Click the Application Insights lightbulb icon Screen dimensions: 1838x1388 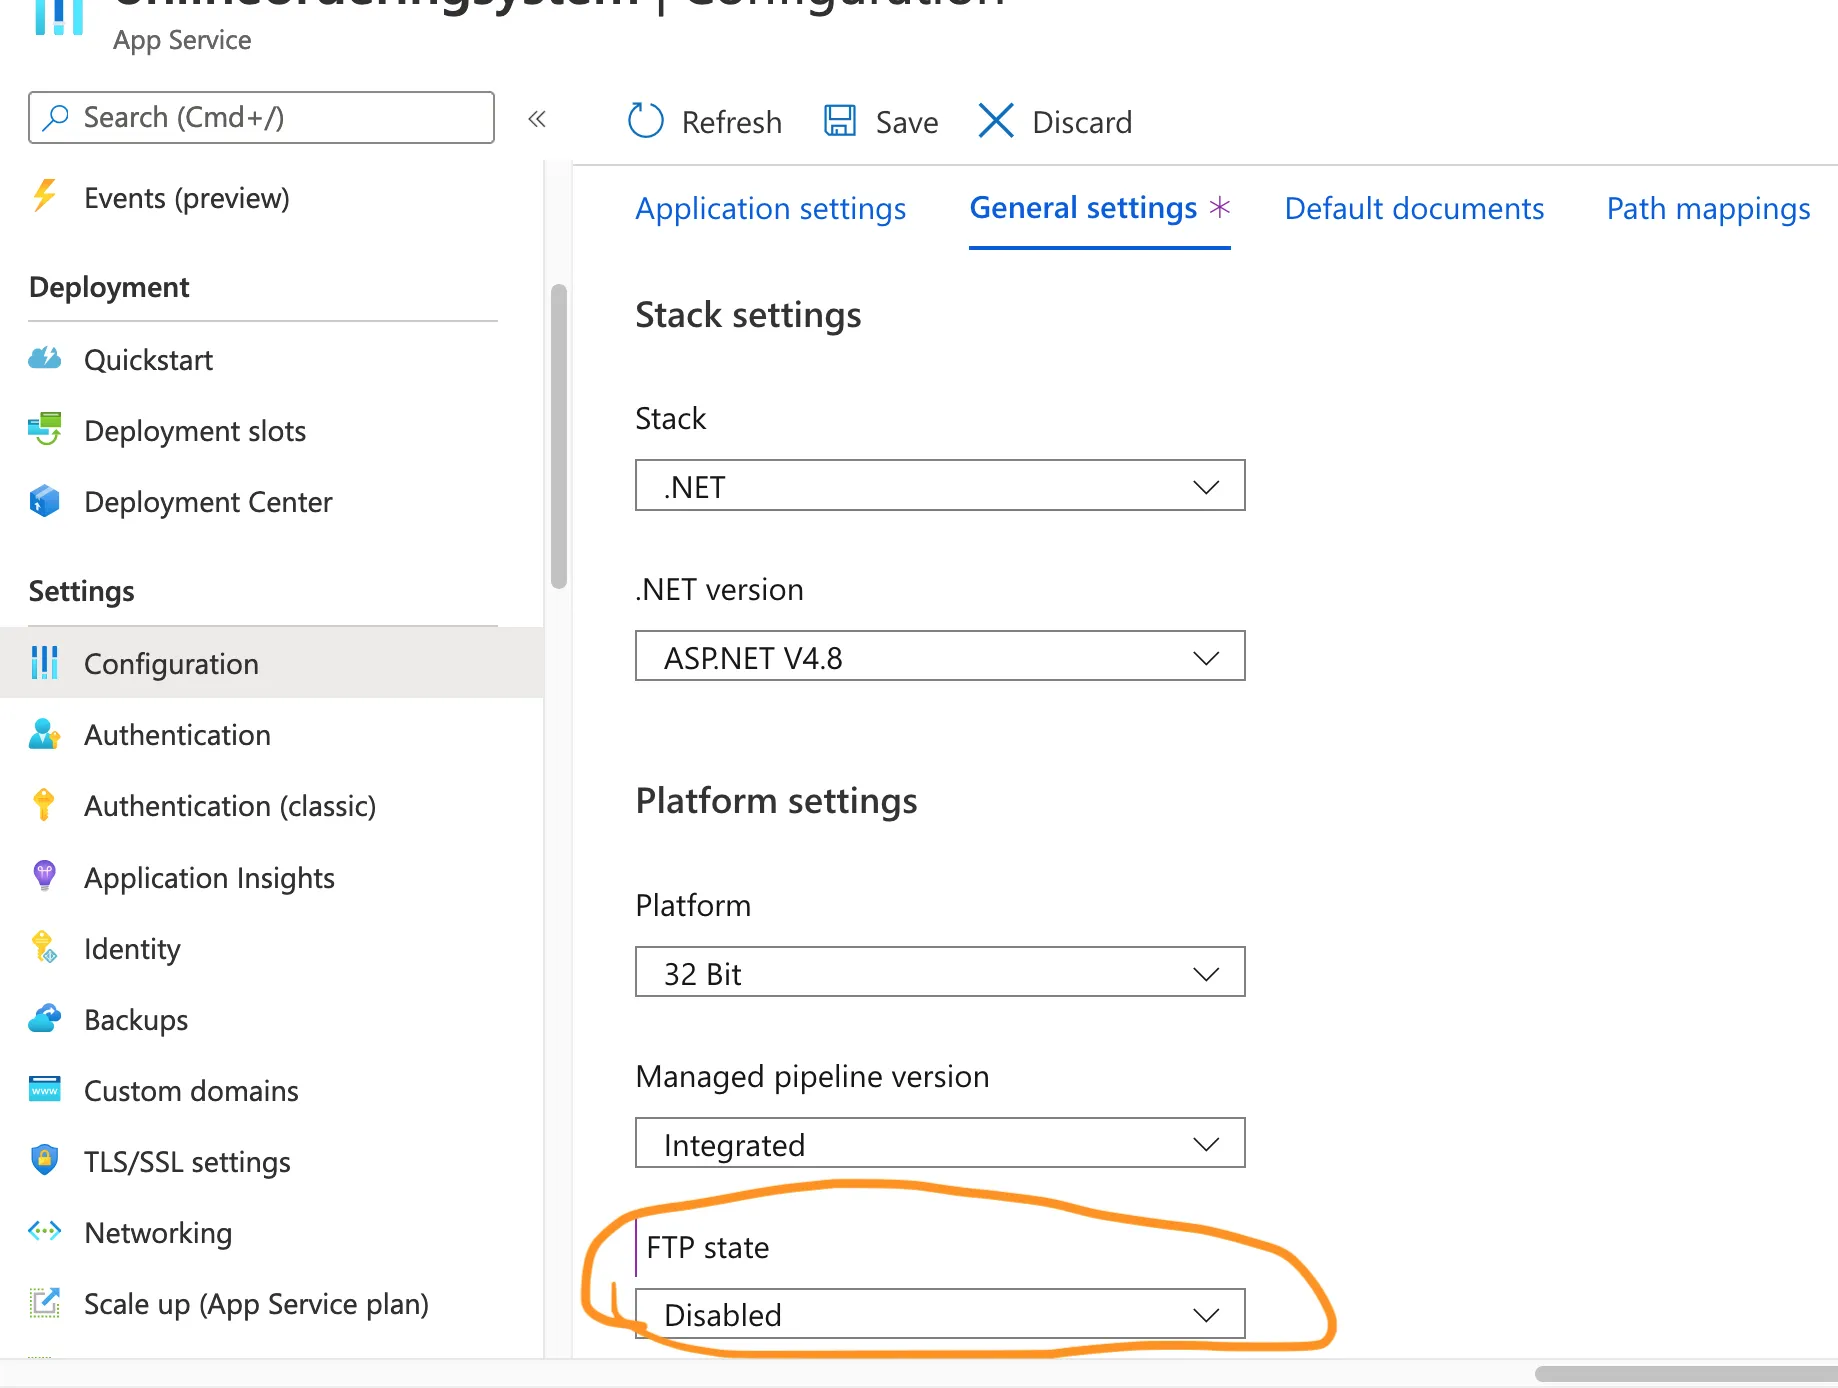pos(45,876)
